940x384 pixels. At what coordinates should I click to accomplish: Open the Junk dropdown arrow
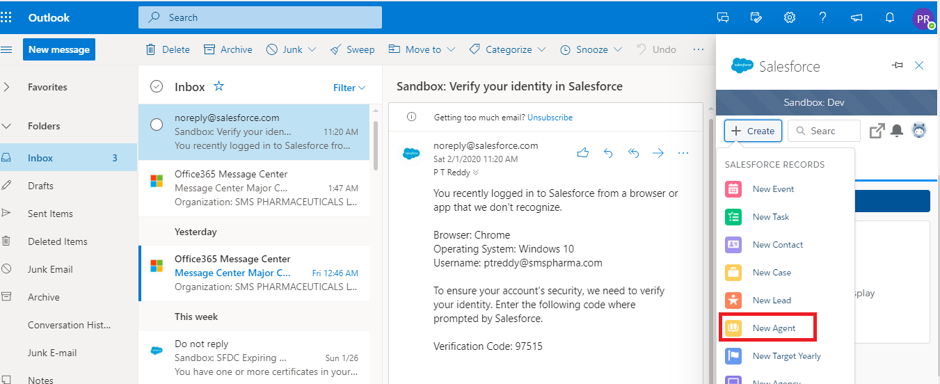(312, 50)
